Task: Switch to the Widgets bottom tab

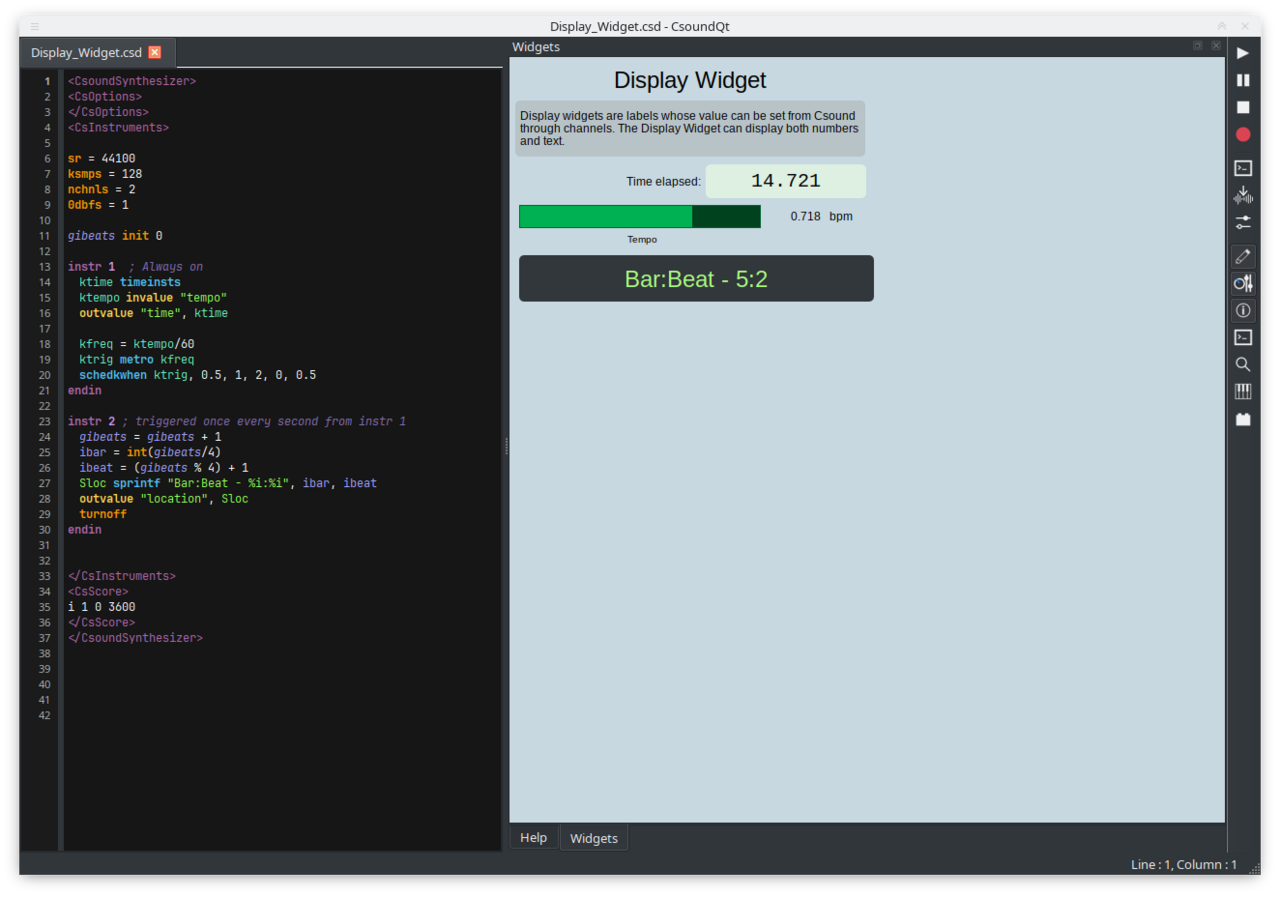Action: point(594,838)
